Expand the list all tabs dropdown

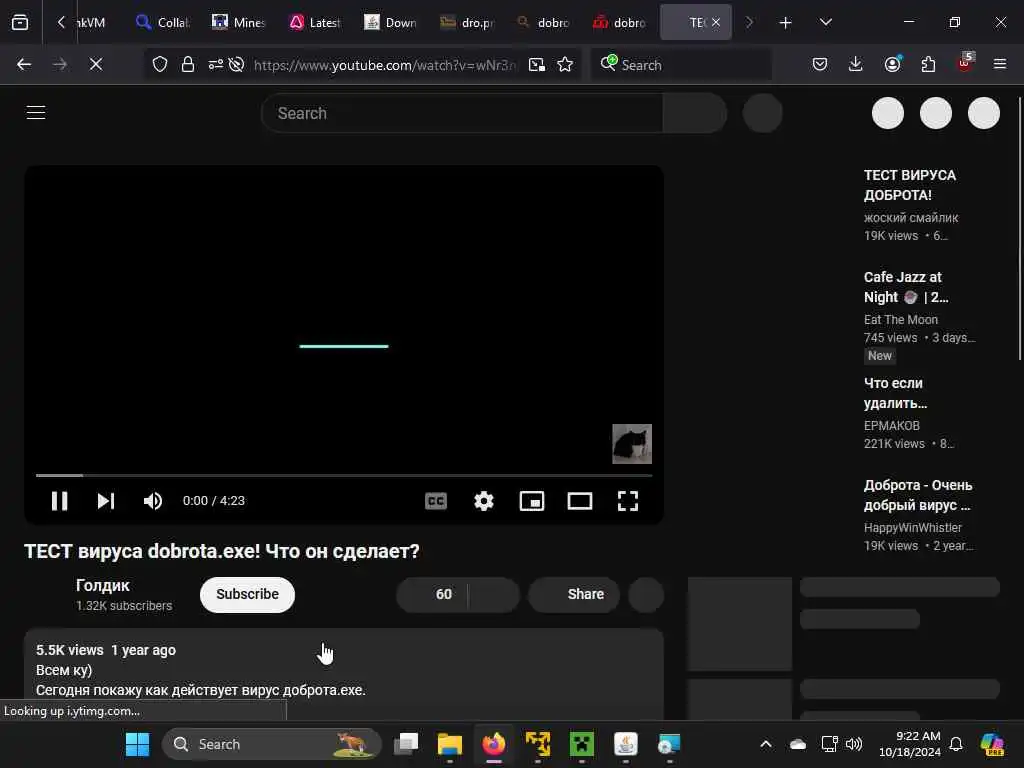pyautogui.click(x=825, y=22)
